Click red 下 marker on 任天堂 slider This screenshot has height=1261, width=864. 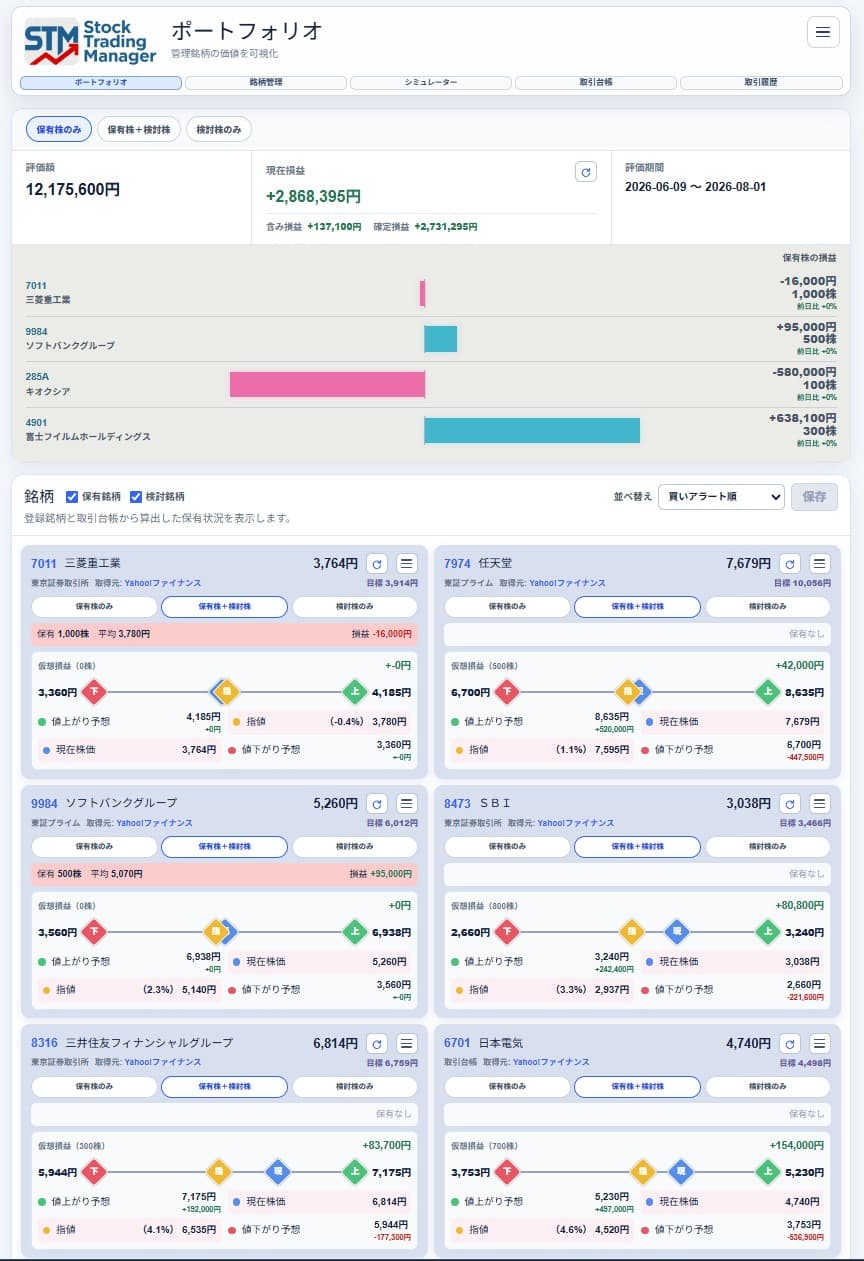507,692
